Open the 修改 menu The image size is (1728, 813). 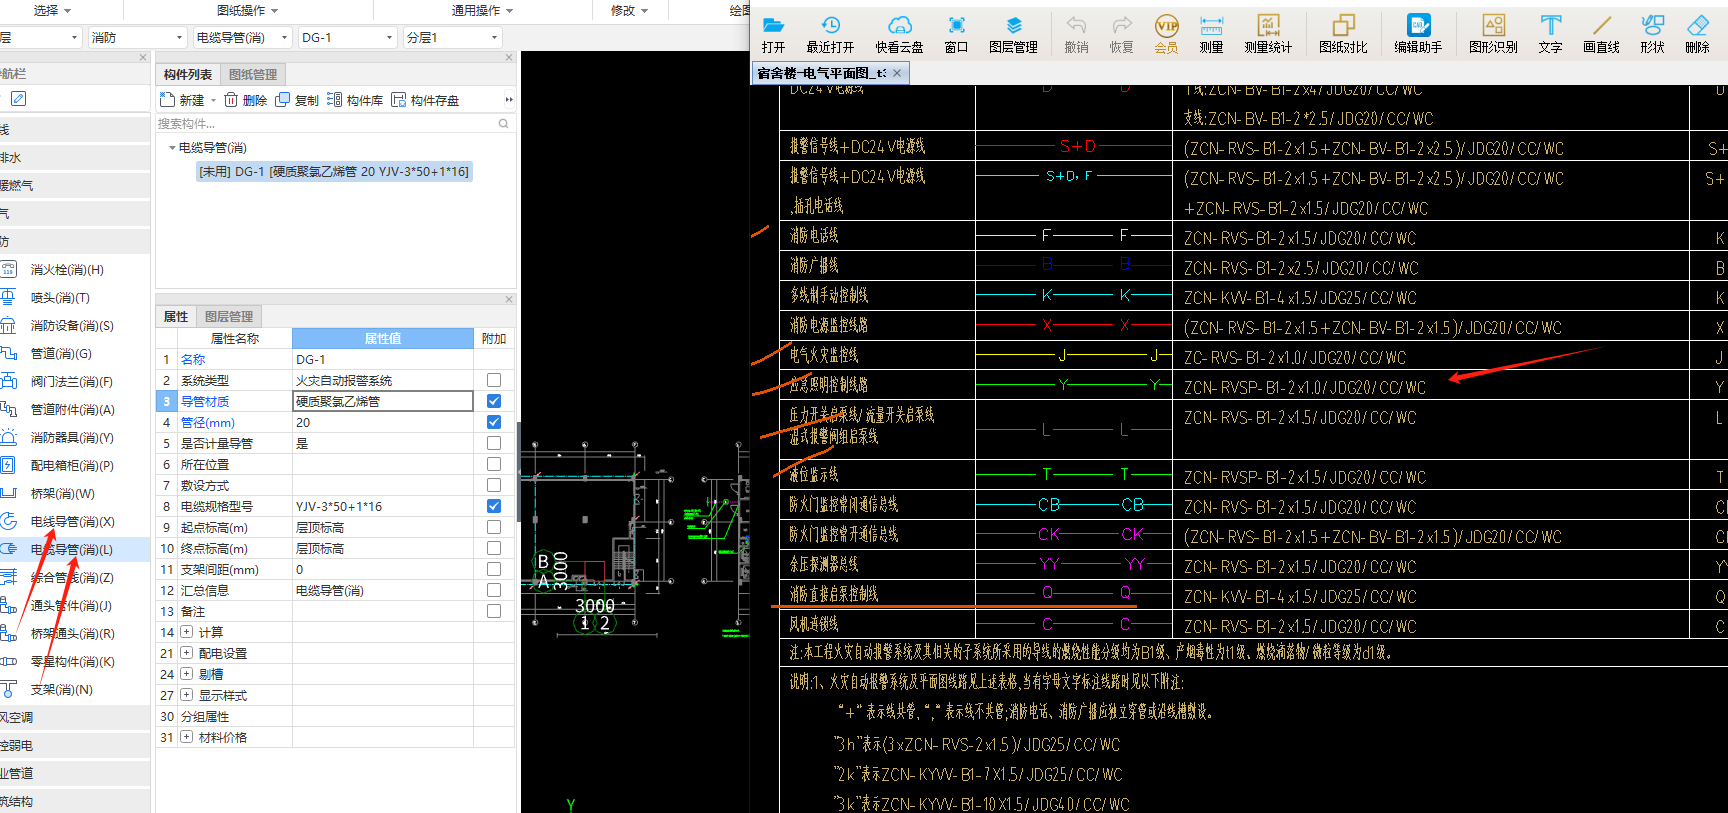[629, 10]
